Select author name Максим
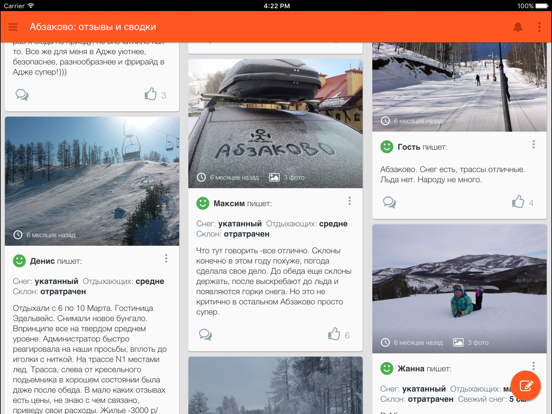This screenshot has height=414, width=552. tap(229, 203)
